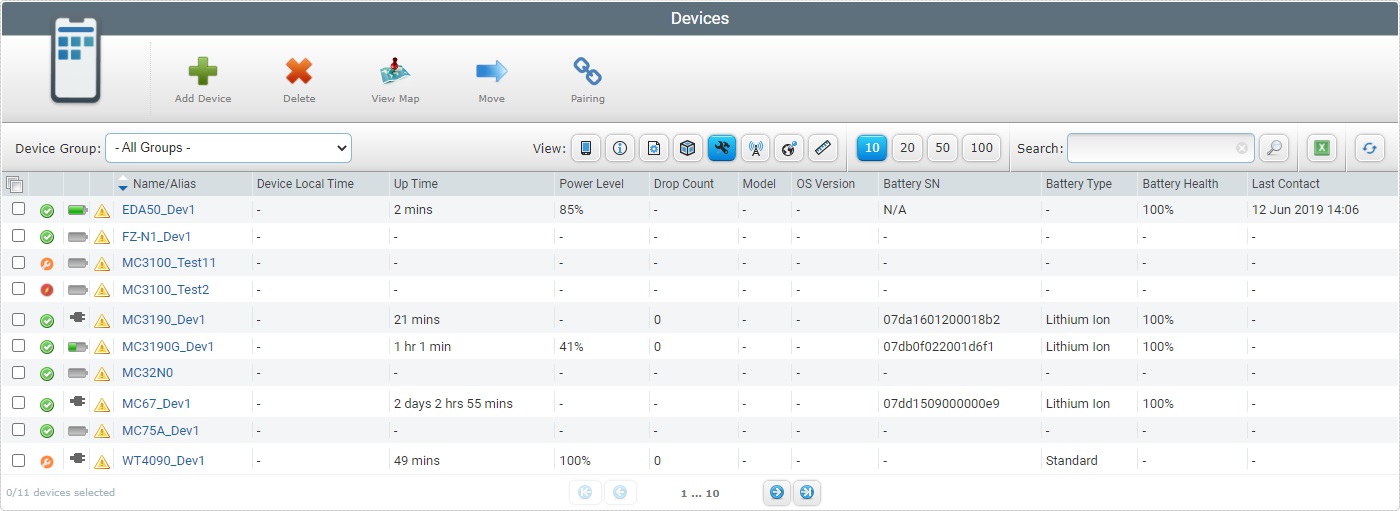The image size is (1400, 511).
Task: Open the EDA50_Dev1 device link
Action: point(158,210)
